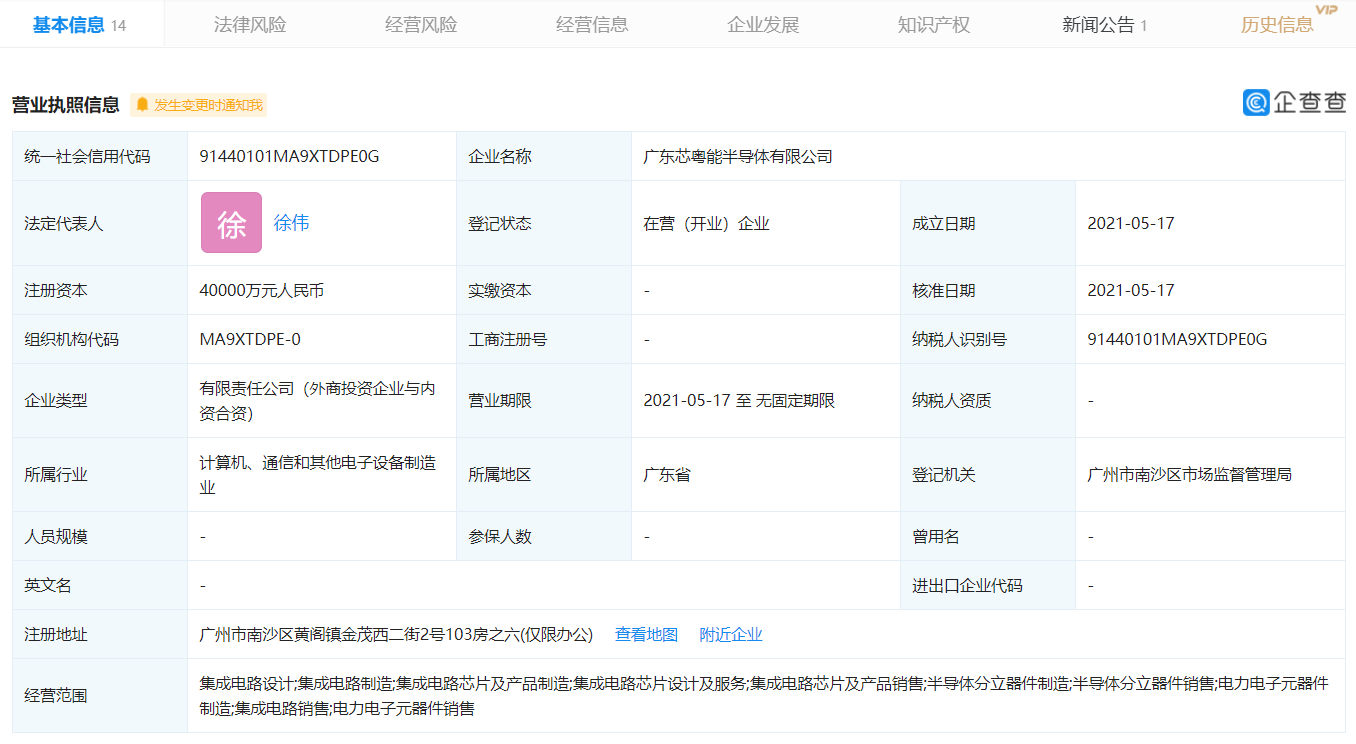The width and height of the screenshot is (1356, 744).
Task: Click the ID value beside 纳税人识别号
Action: click(x=1178, y=340)
